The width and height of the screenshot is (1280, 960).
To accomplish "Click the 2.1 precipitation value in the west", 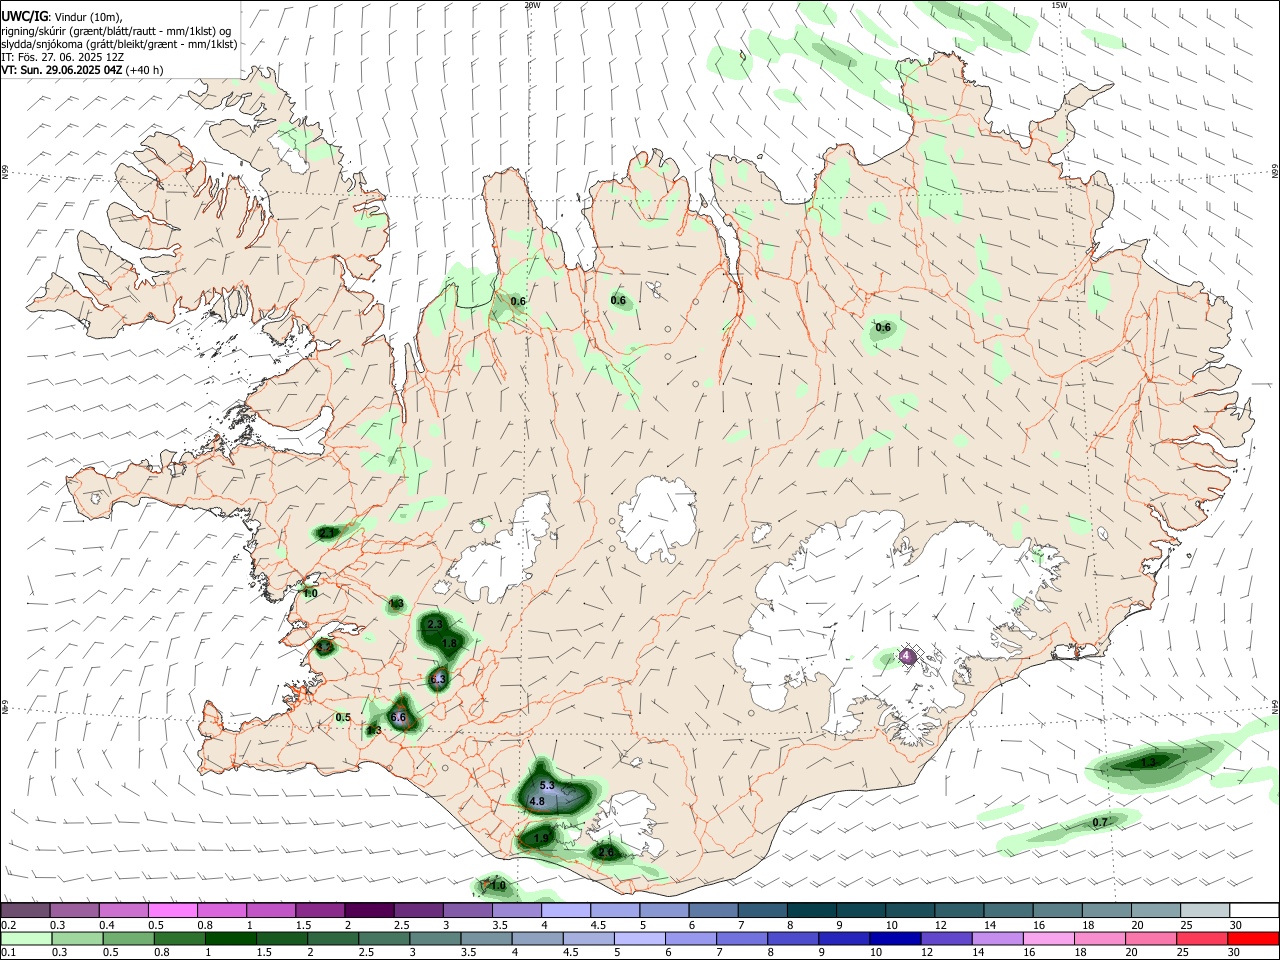I will (x=327, y=533).
